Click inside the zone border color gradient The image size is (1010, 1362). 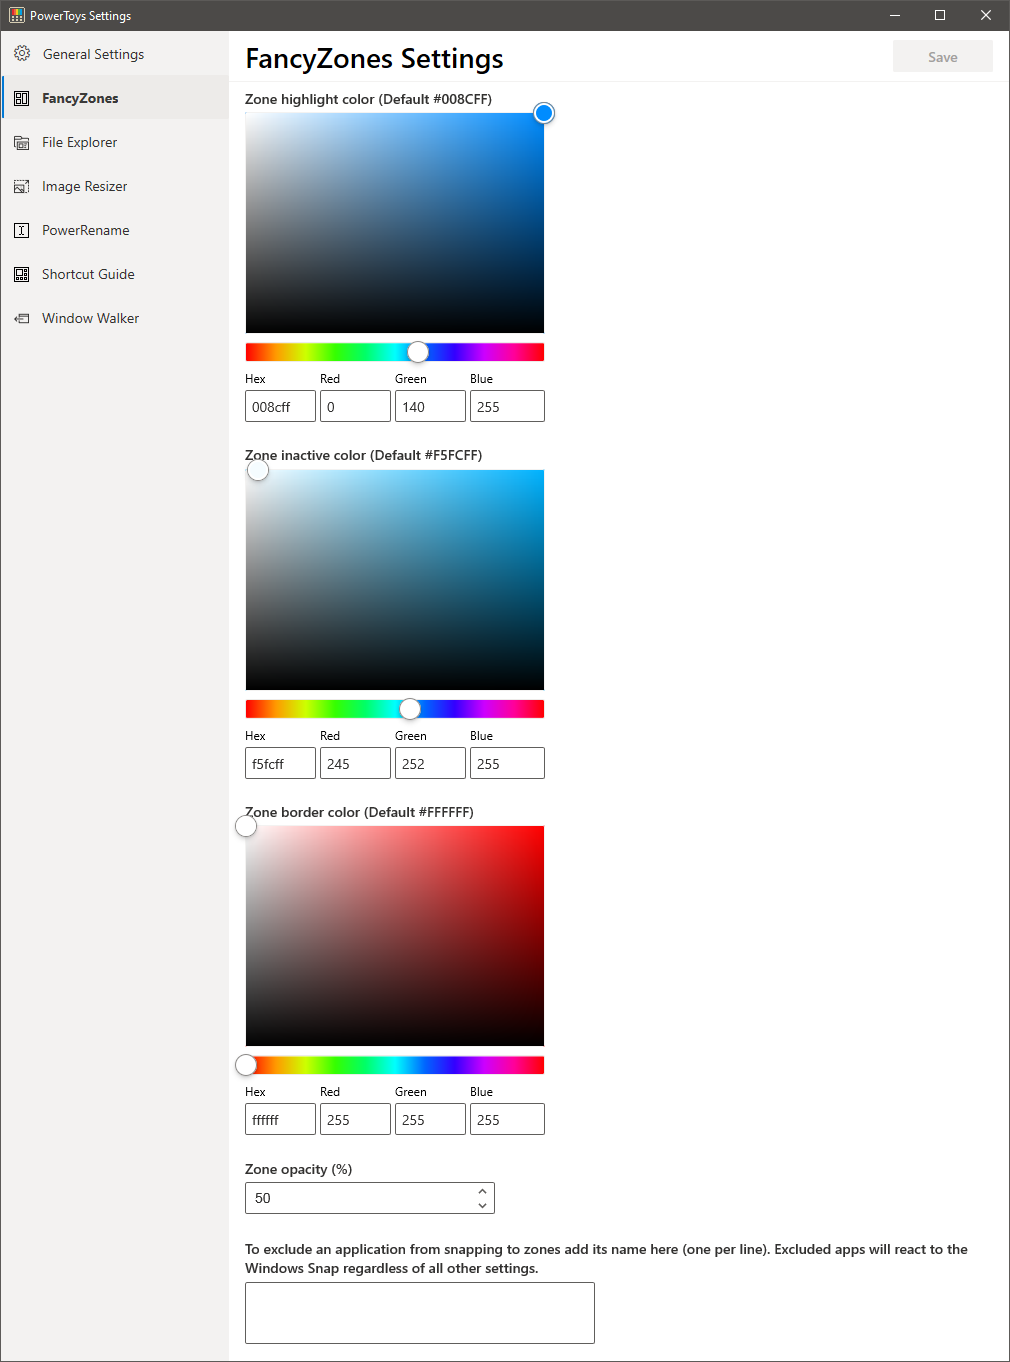coord(394,935)
